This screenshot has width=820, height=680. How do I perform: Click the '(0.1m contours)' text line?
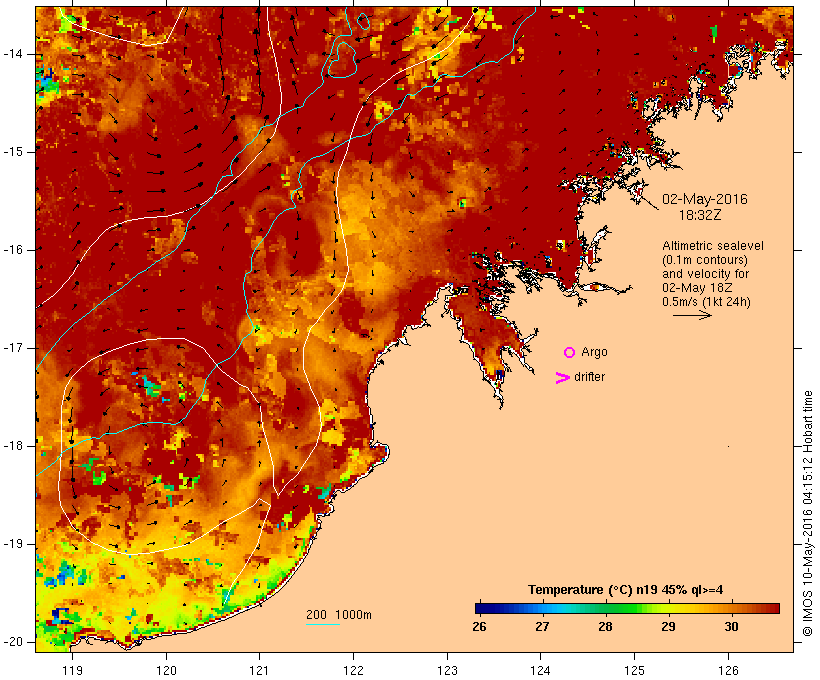click(705, 260)
